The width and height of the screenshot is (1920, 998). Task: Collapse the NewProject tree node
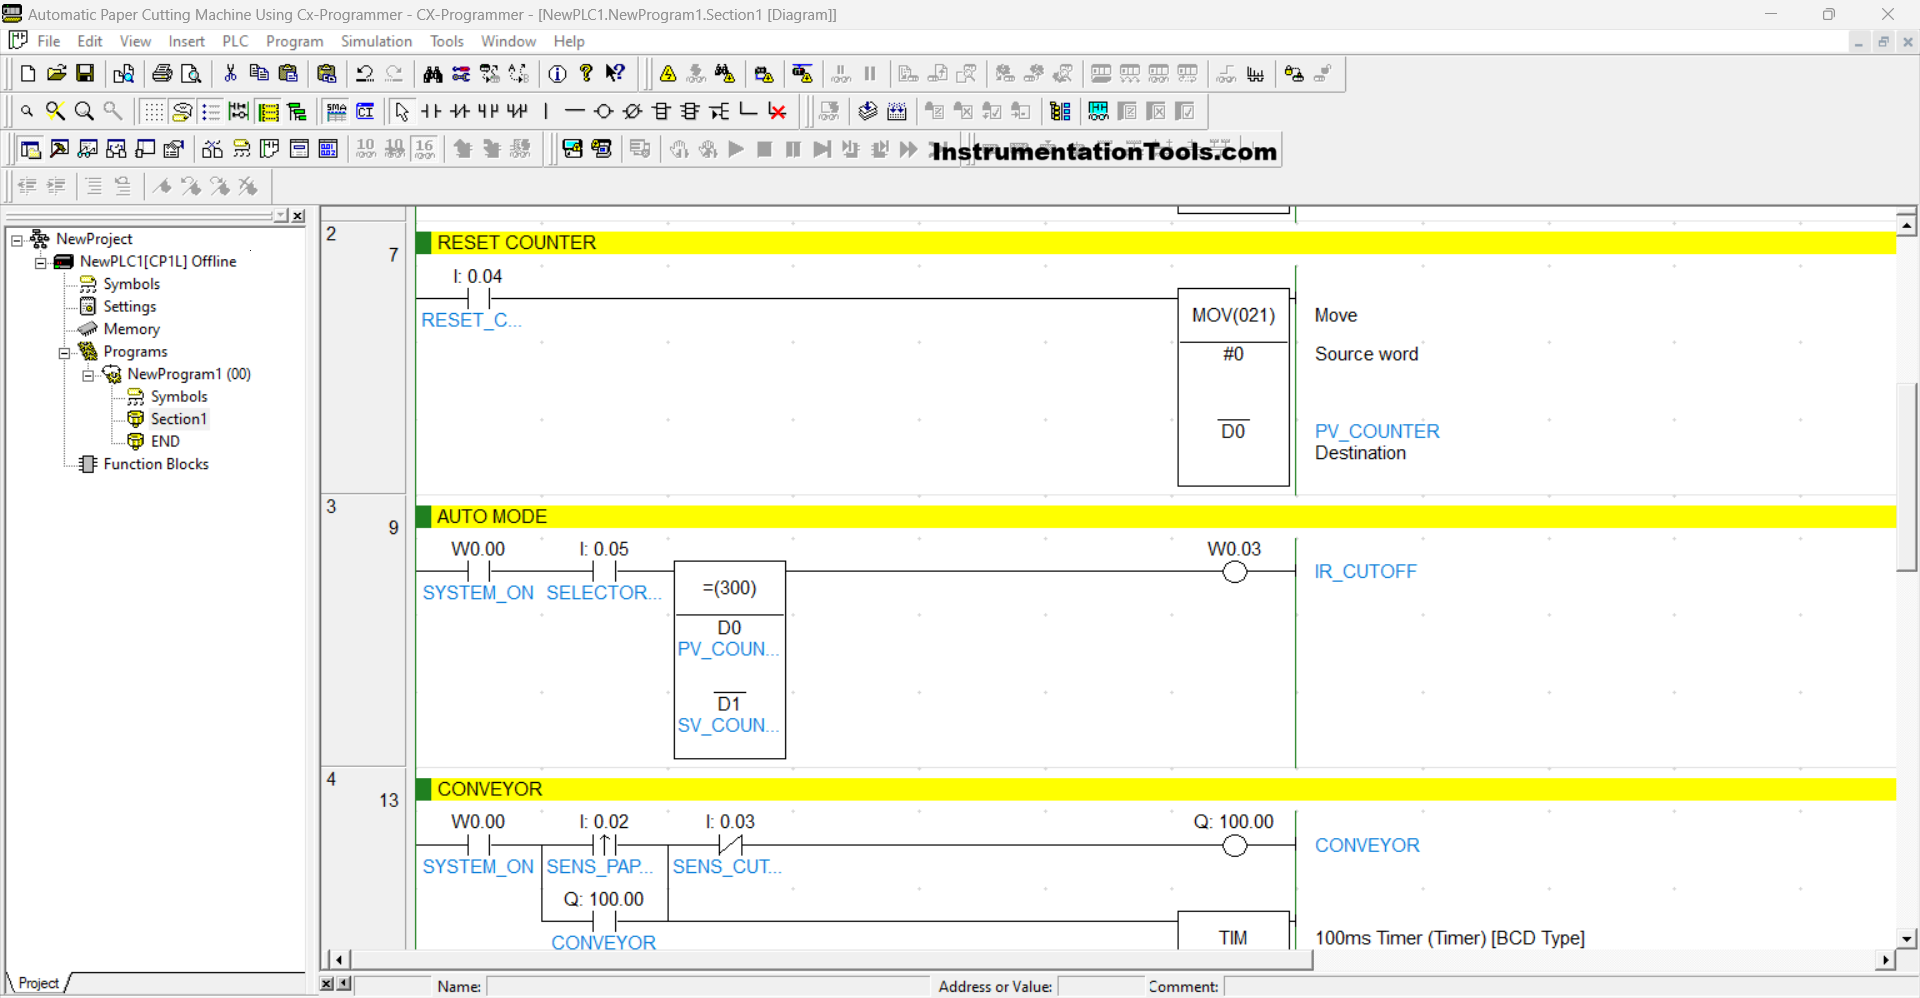coord(17,240)
